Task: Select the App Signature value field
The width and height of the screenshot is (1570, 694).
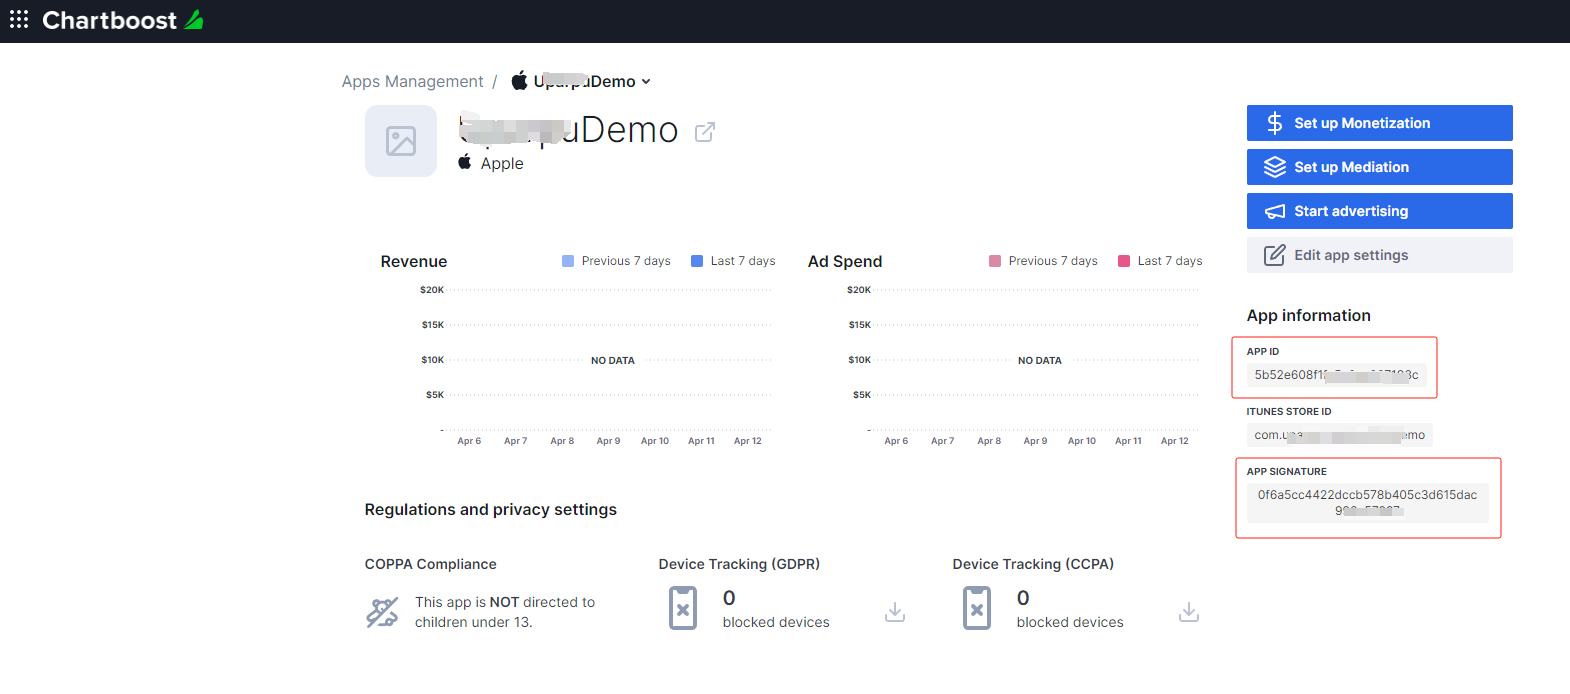Action: 1367,502
